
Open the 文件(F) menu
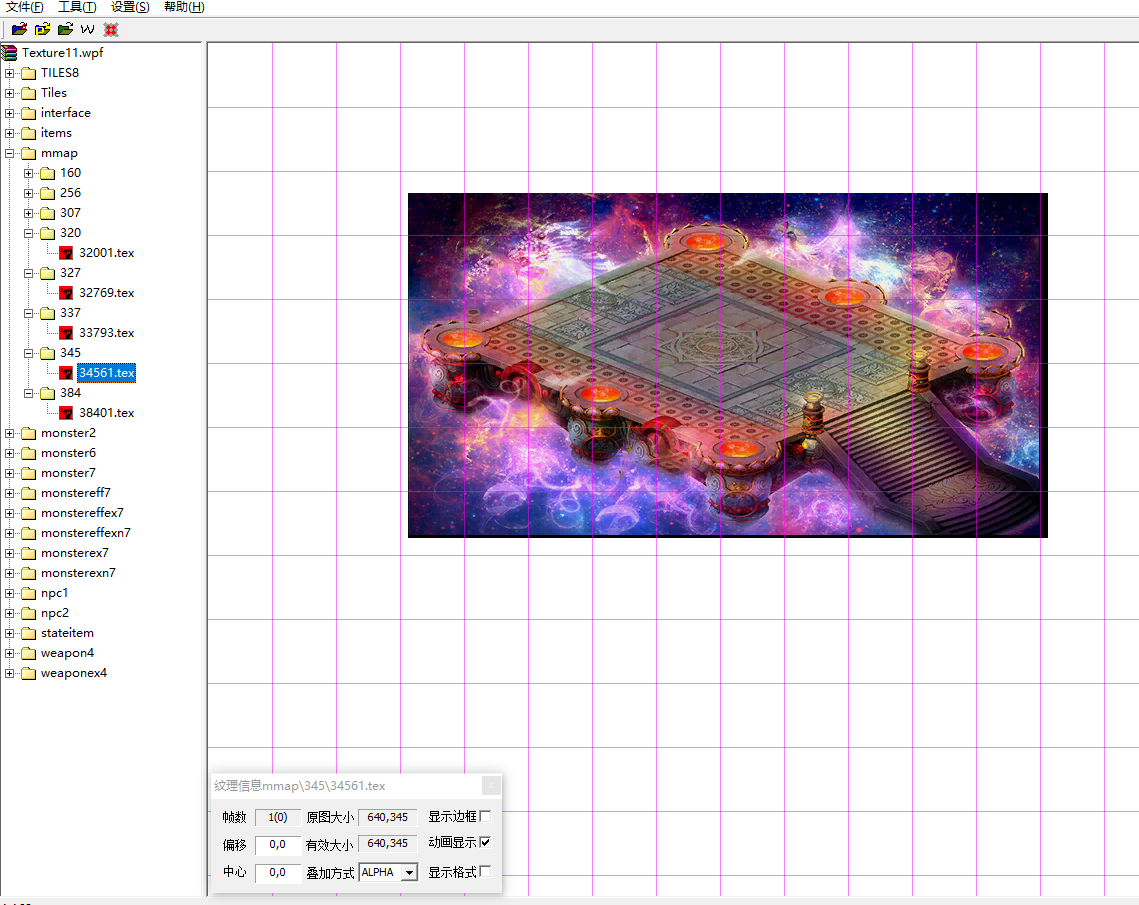click(x=24, y=7)
